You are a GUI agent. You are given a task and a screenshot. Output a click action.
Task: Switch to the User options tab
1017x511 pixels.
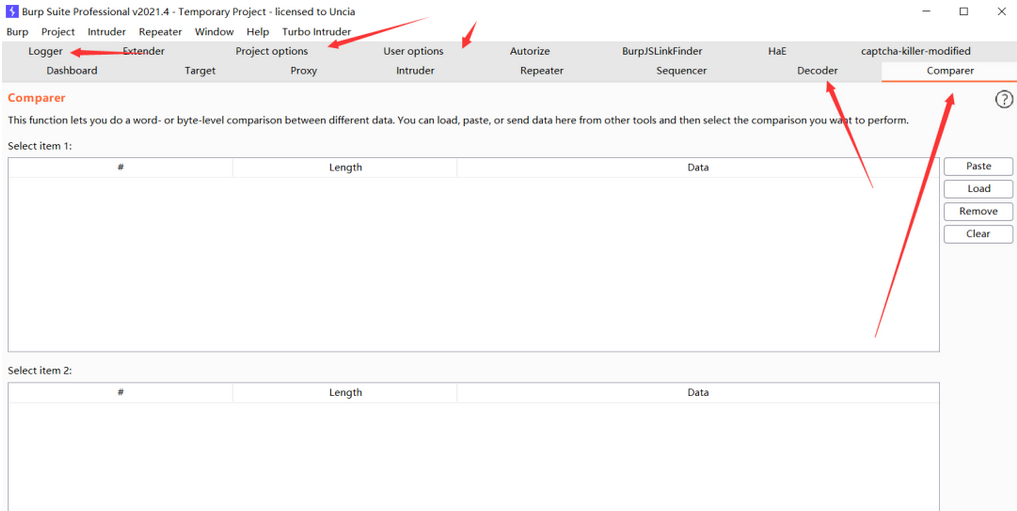413,51
